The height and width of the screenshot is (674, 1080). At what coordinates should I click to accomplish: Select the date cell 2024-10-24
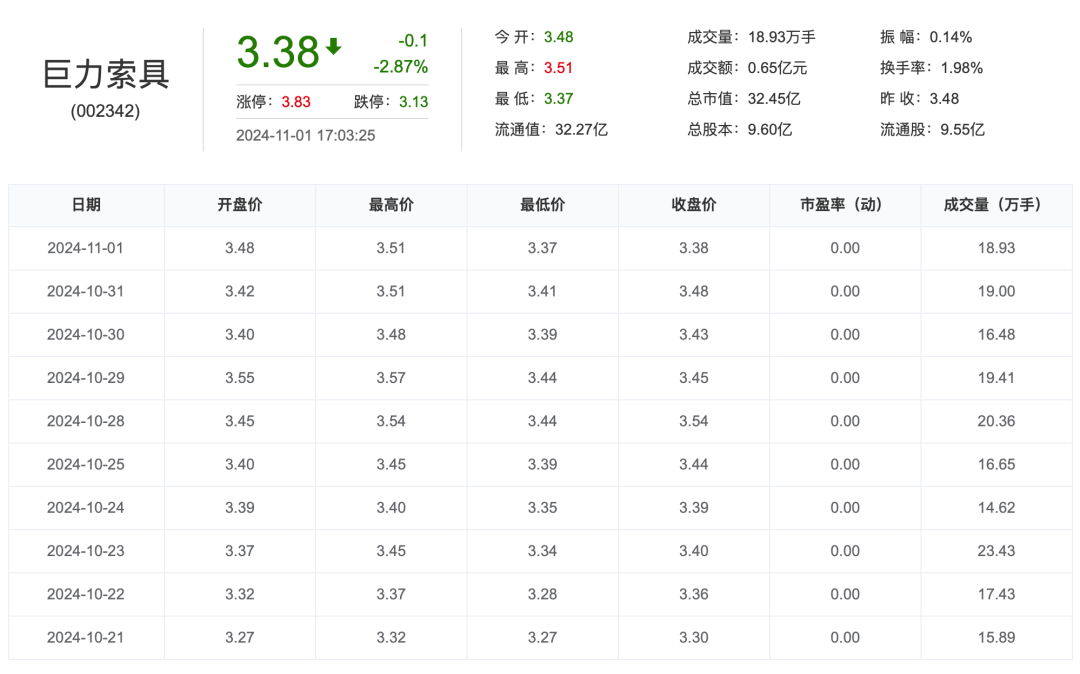(x=85, y=507)
